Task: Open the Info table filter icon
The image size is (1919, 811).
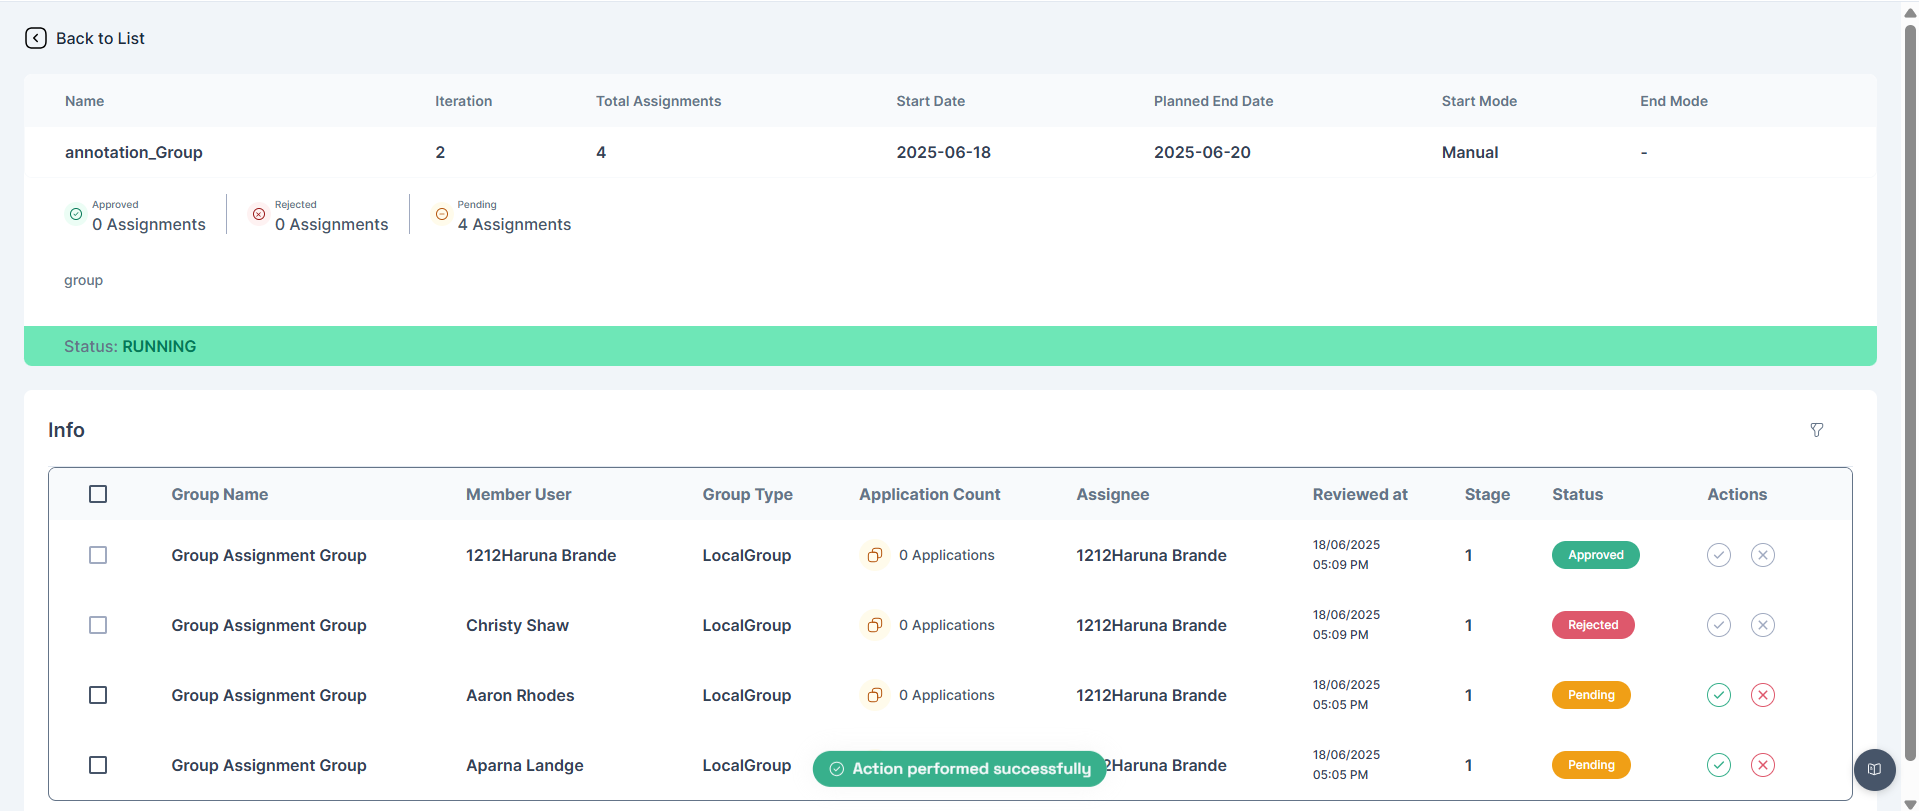Action: click(1817, 430)
